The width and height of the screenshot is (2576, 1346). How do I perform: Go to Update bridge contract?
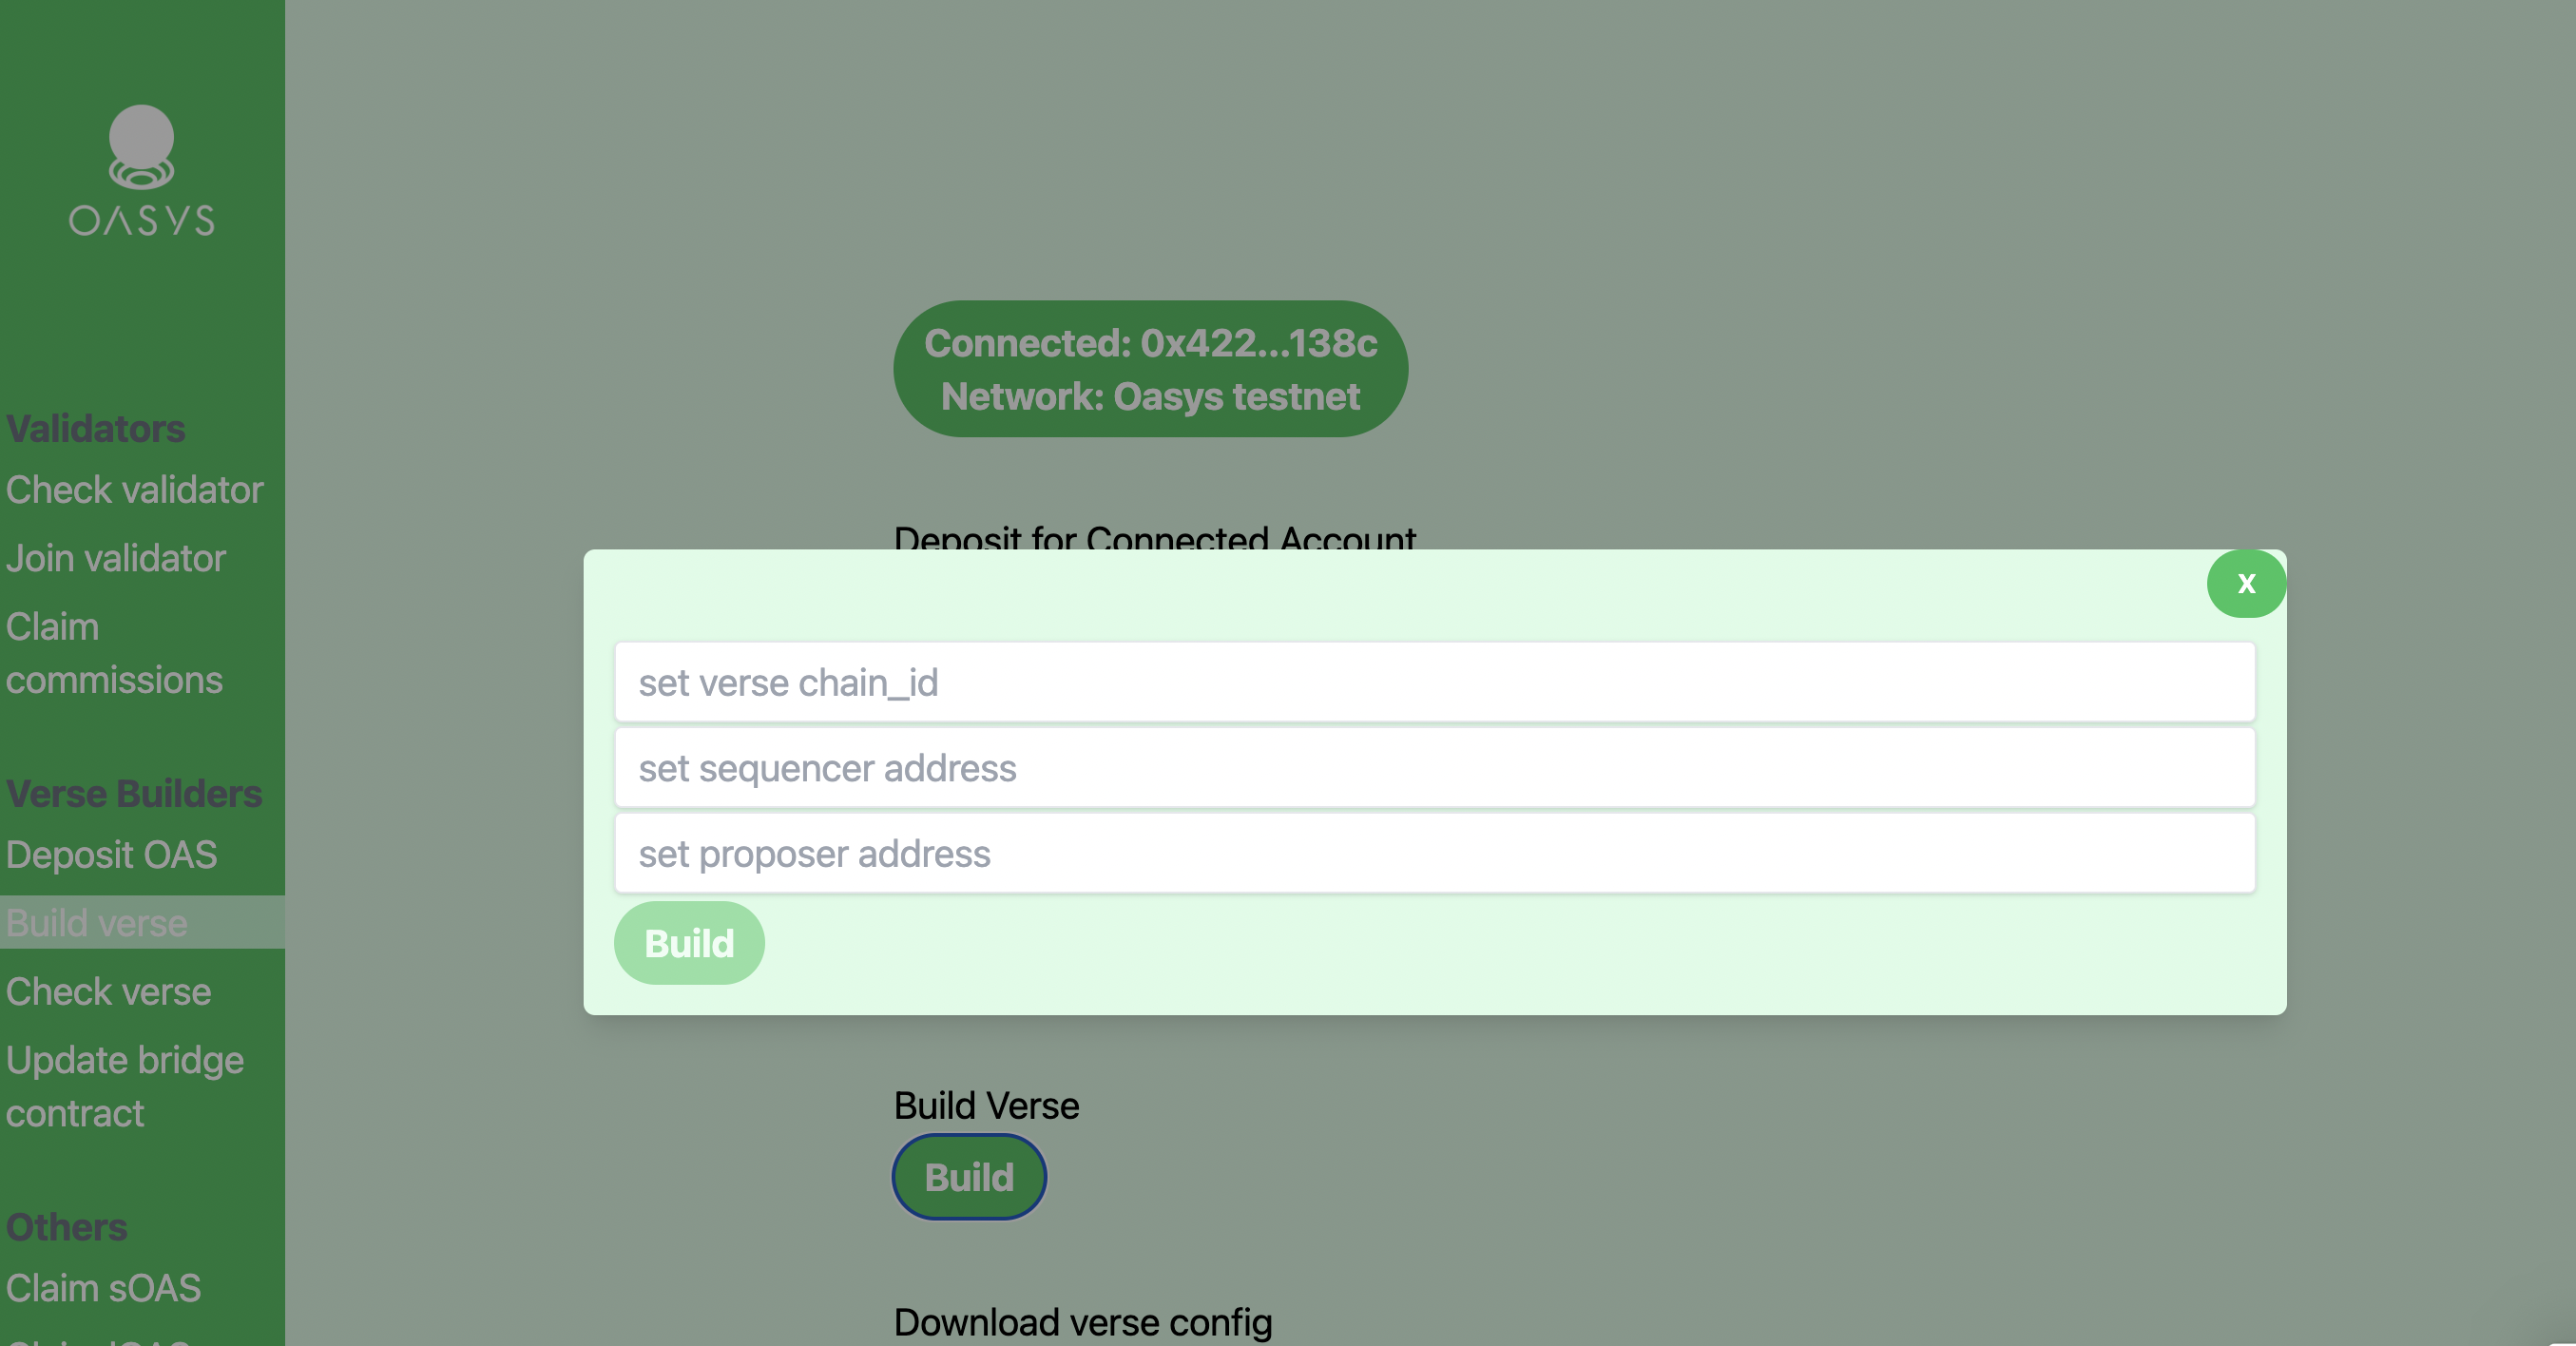point(125,1086)
